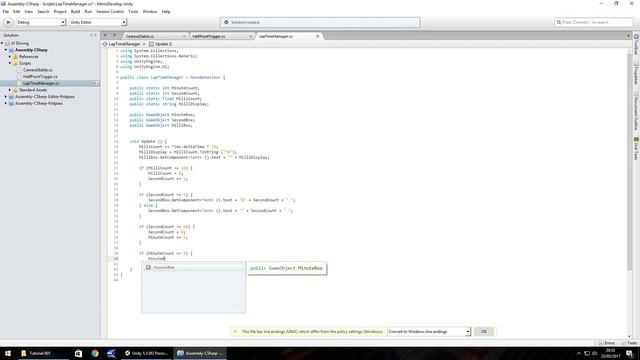Image resolution: width=640 pixels, height=360 pixels.
Task: Open the Unity Editor target dropdown
Action: click(98, 22)
